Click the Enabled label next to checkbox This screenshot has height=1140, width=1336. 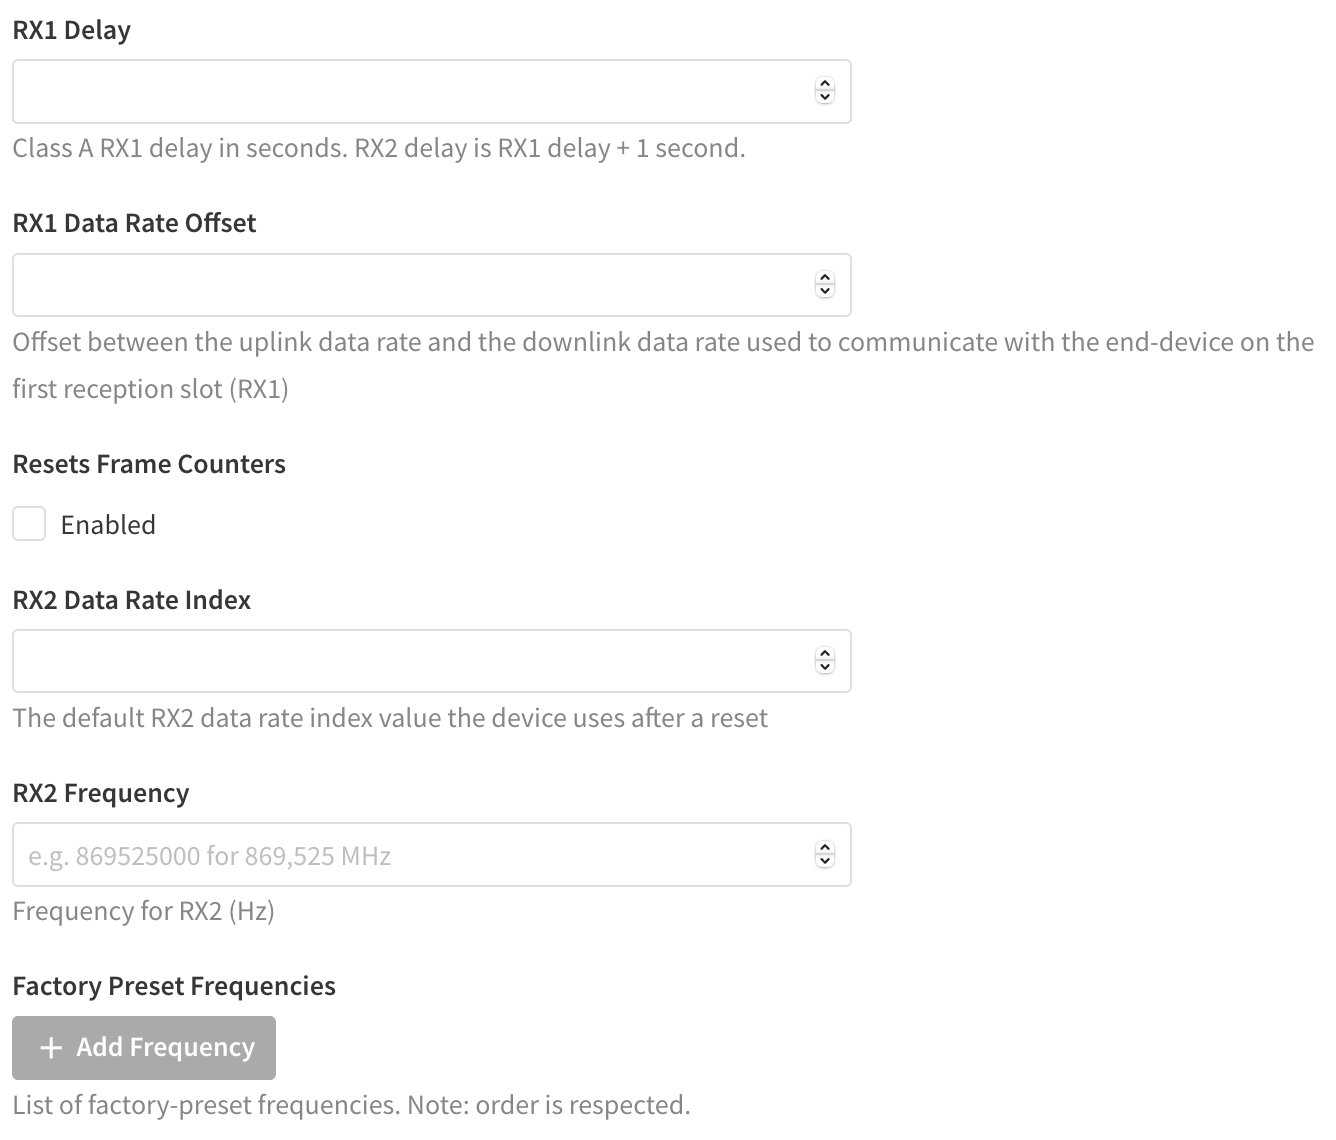coord(108,525)
